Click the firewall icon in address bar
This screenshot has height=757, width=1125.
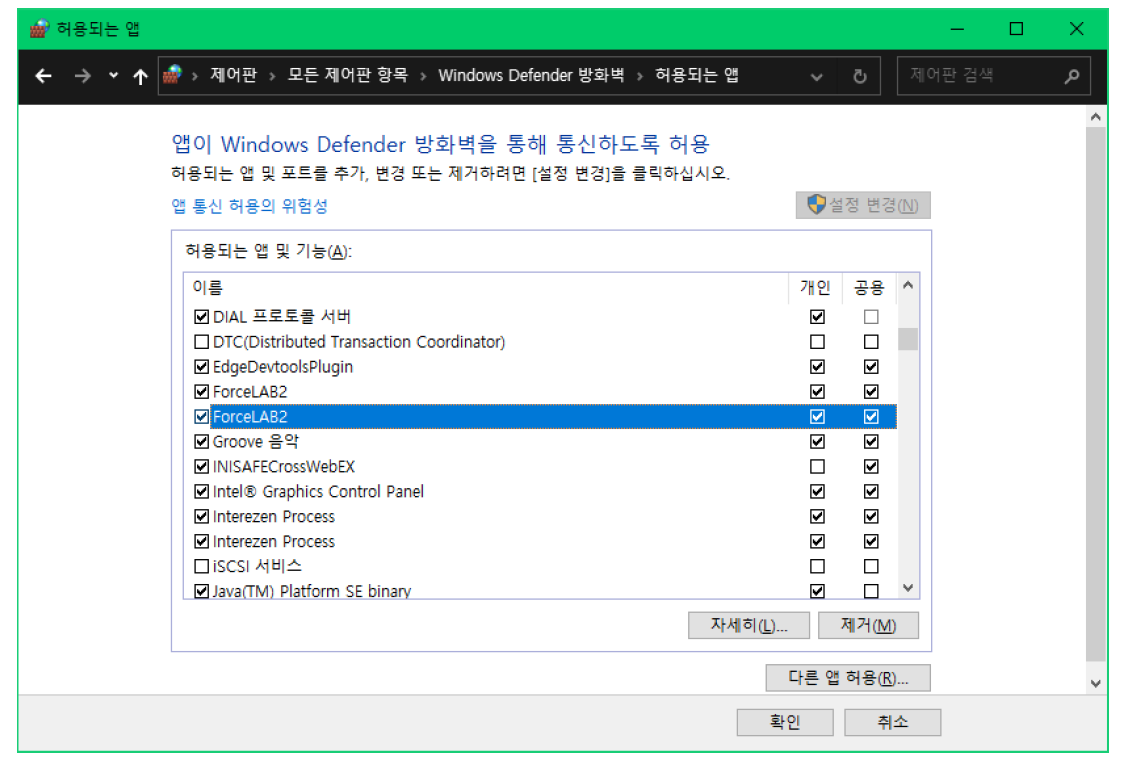point(172,75)
